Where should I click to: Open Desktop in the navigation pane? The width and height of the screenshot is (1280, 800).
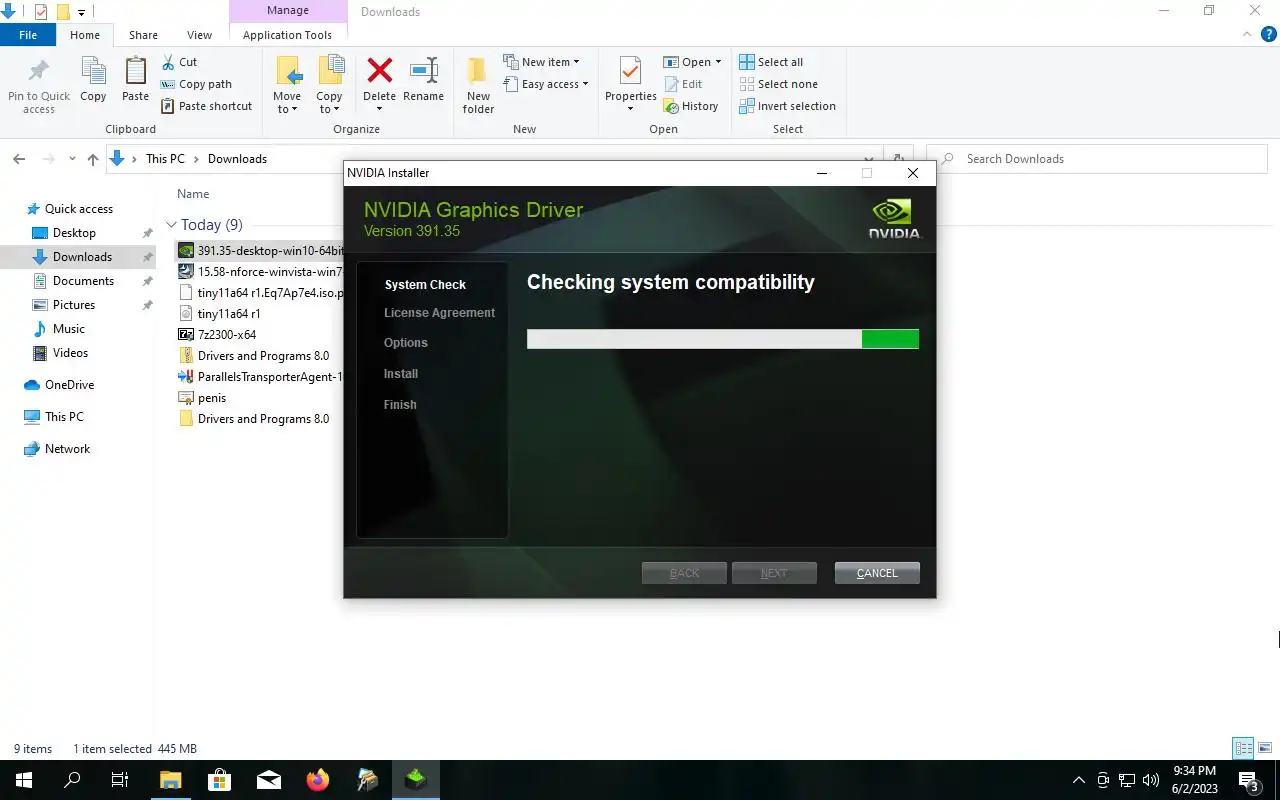(x=74, y=233)
